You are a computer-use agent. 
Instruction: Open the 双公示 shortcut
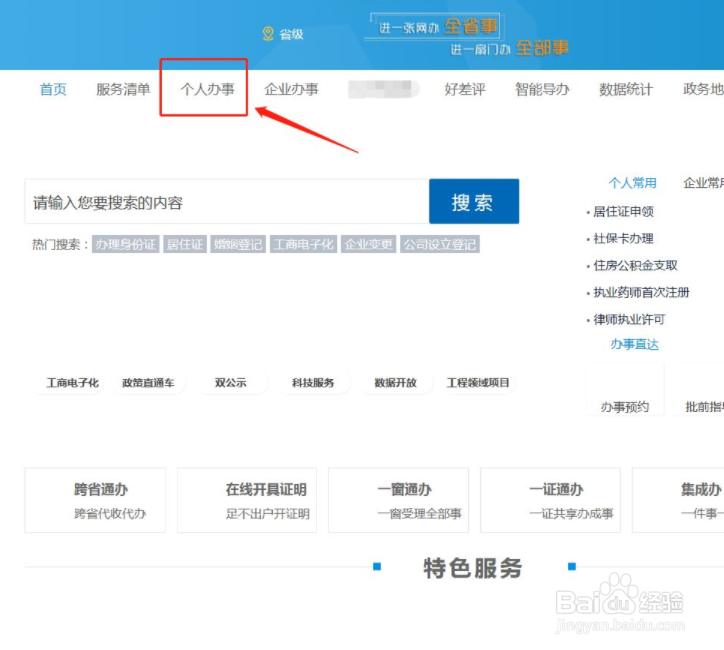(x=230, y=383)
